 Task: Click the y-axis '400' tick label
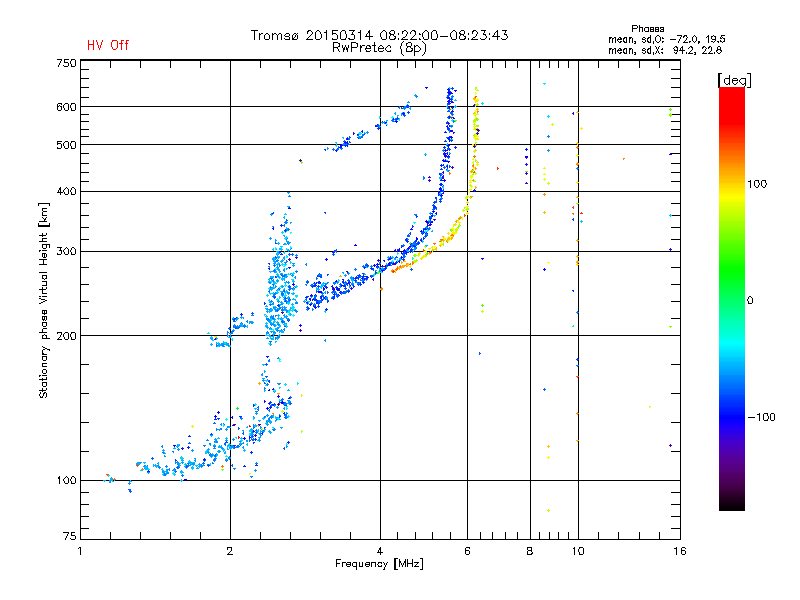tap(66, 192)
